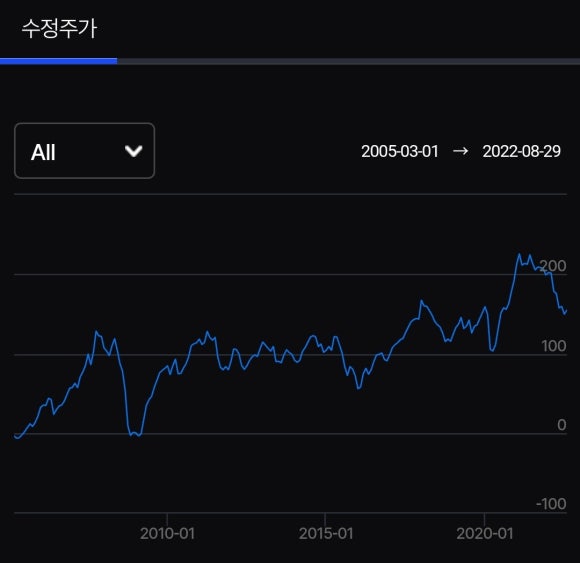Image resolution: width=580 pixels, height=563 pixels.
Task: Click the chart line's 2009 trough near zero
Action: pyautogui.click(x=135, y=434)
